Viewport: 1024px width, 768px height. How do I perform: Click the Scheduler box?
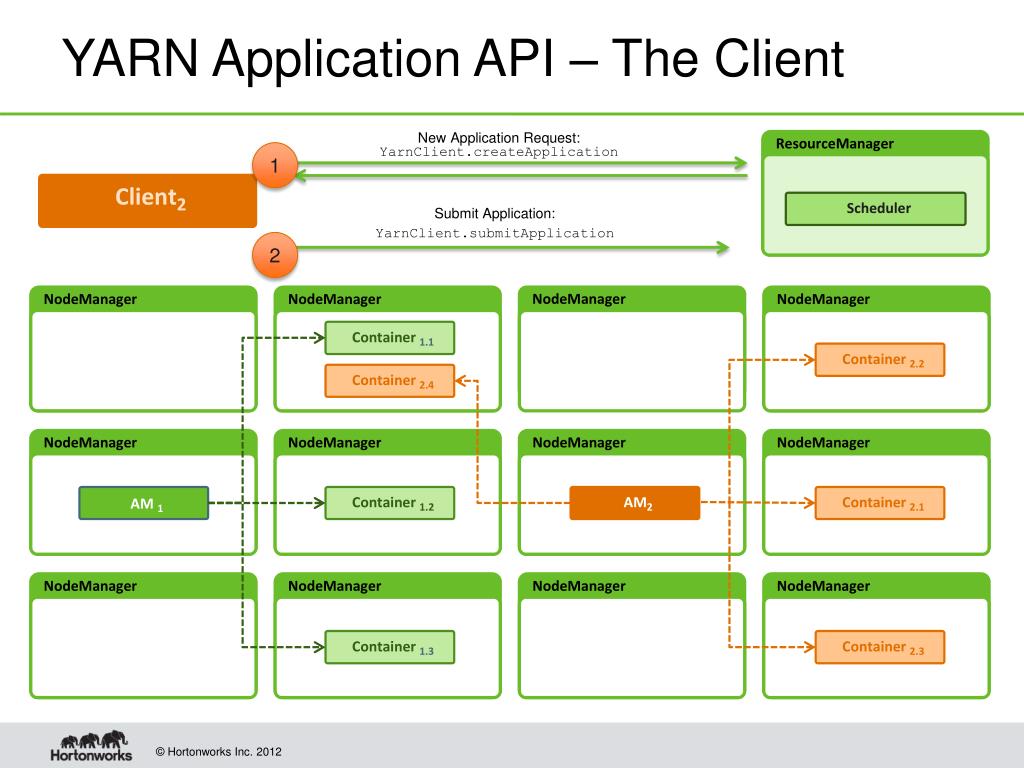tap(876, 209)
